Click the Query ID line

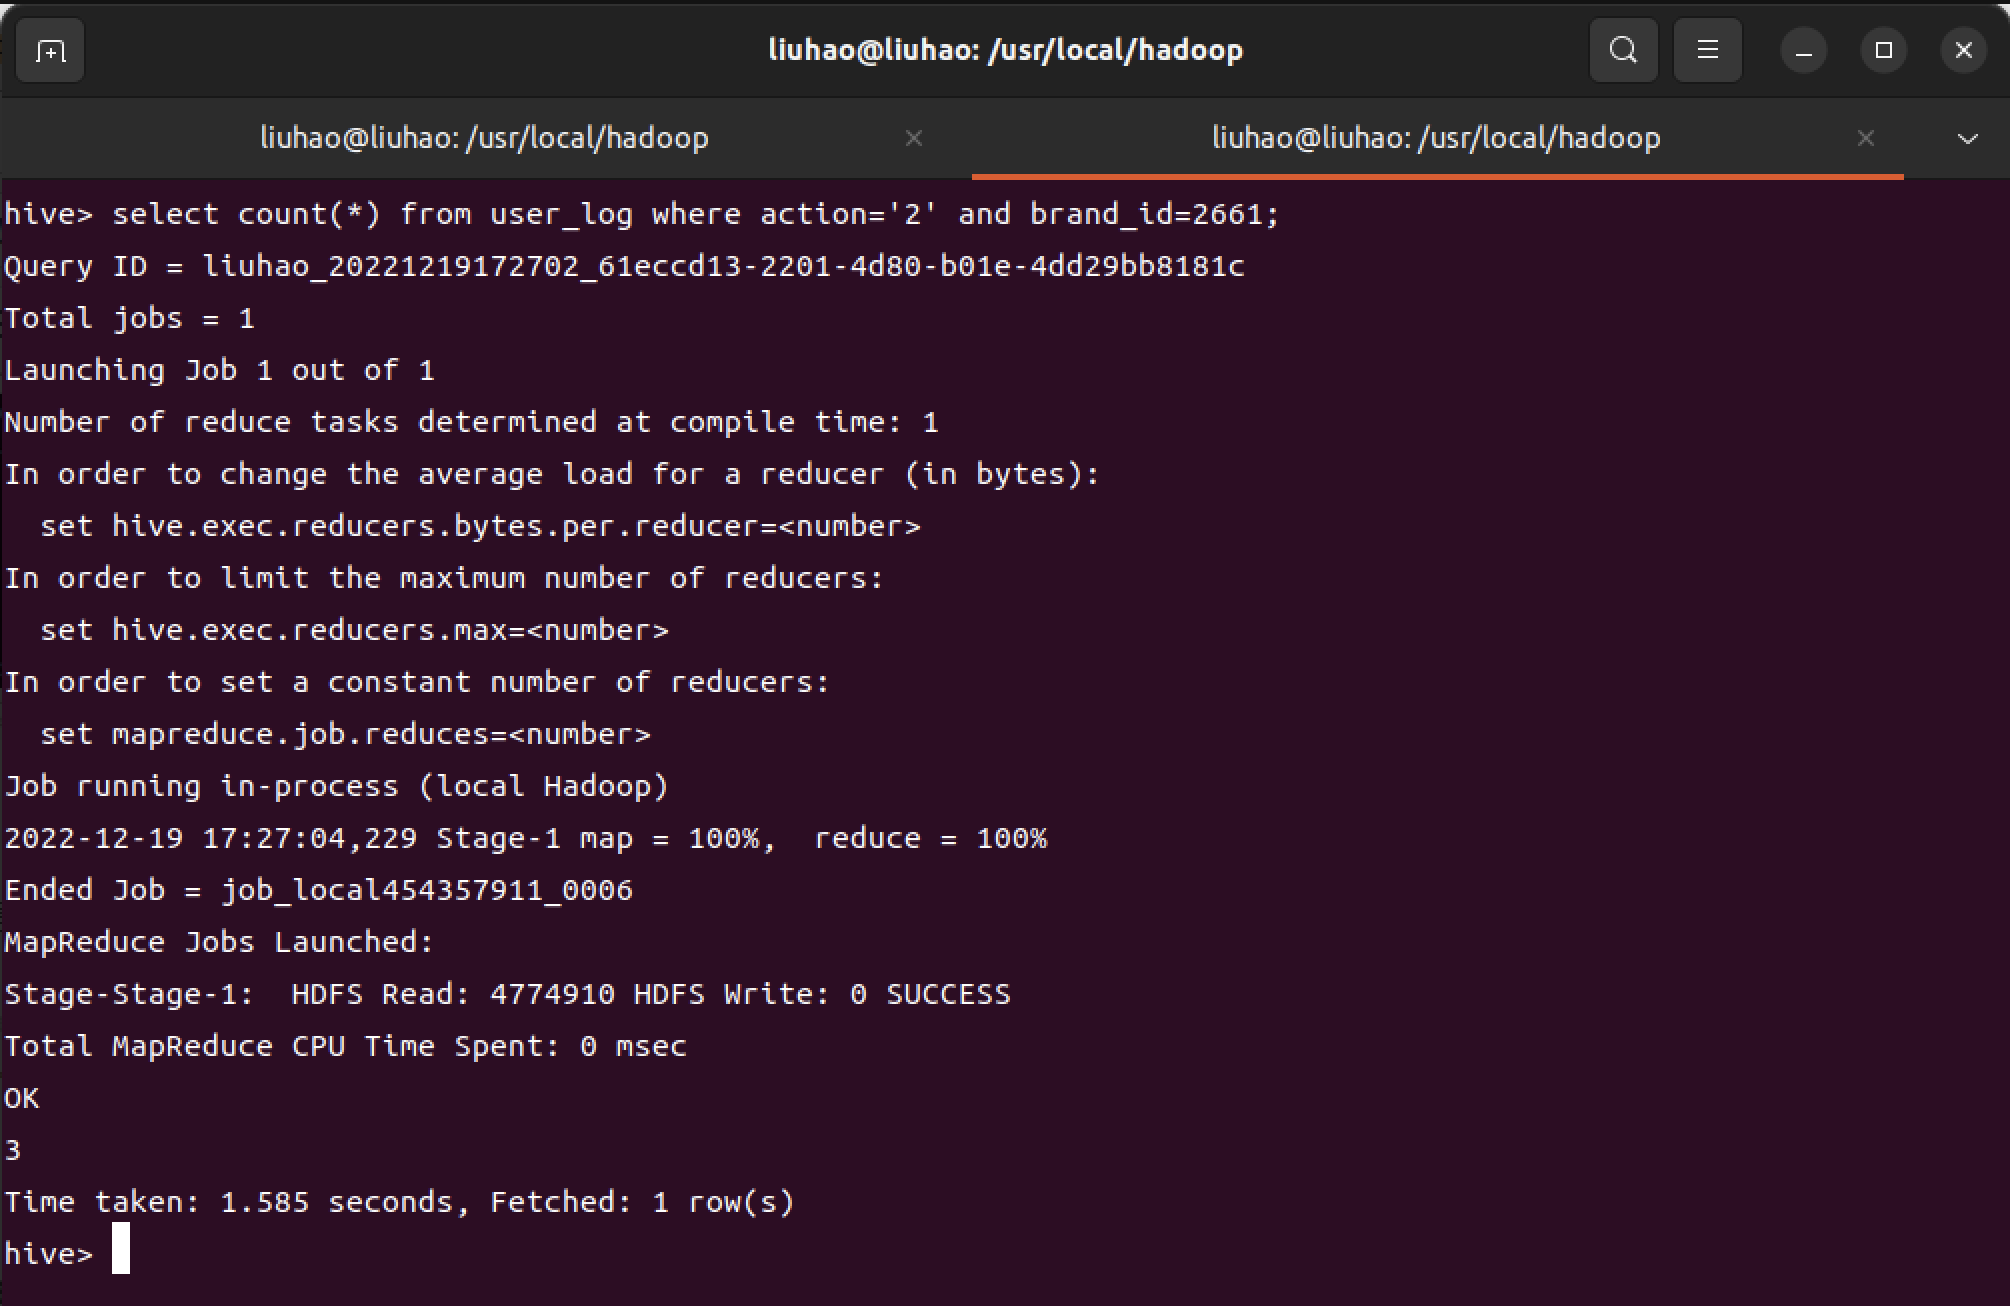[624, 266]
